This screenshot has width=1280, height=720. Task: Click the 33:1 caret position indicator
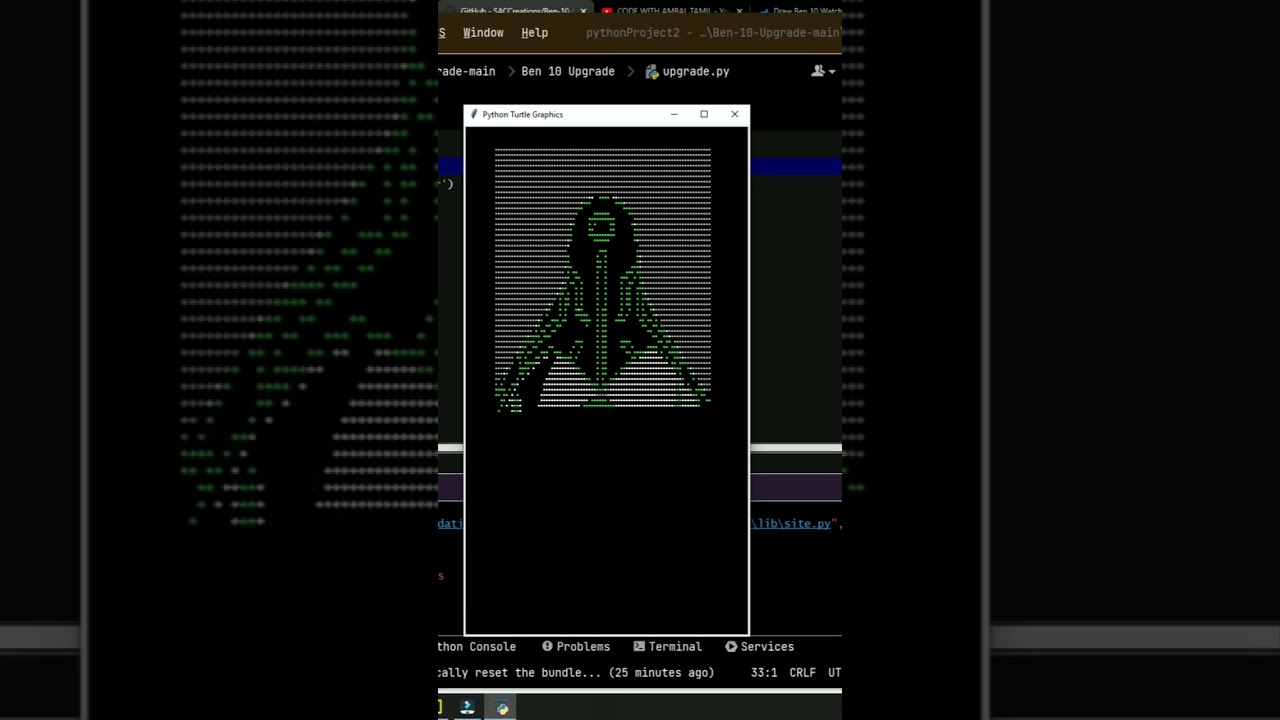764,673
